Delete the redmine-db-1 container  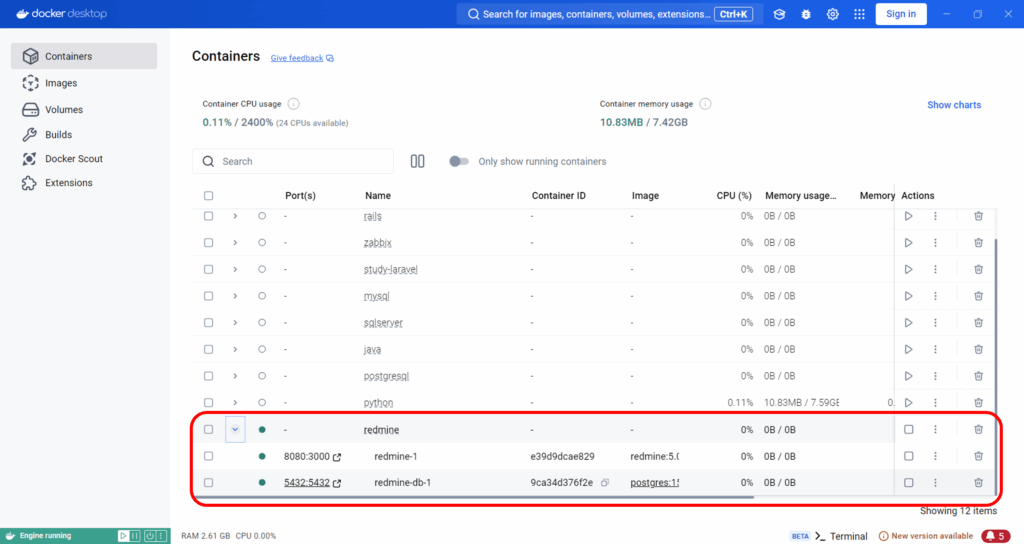pos(978,482)
